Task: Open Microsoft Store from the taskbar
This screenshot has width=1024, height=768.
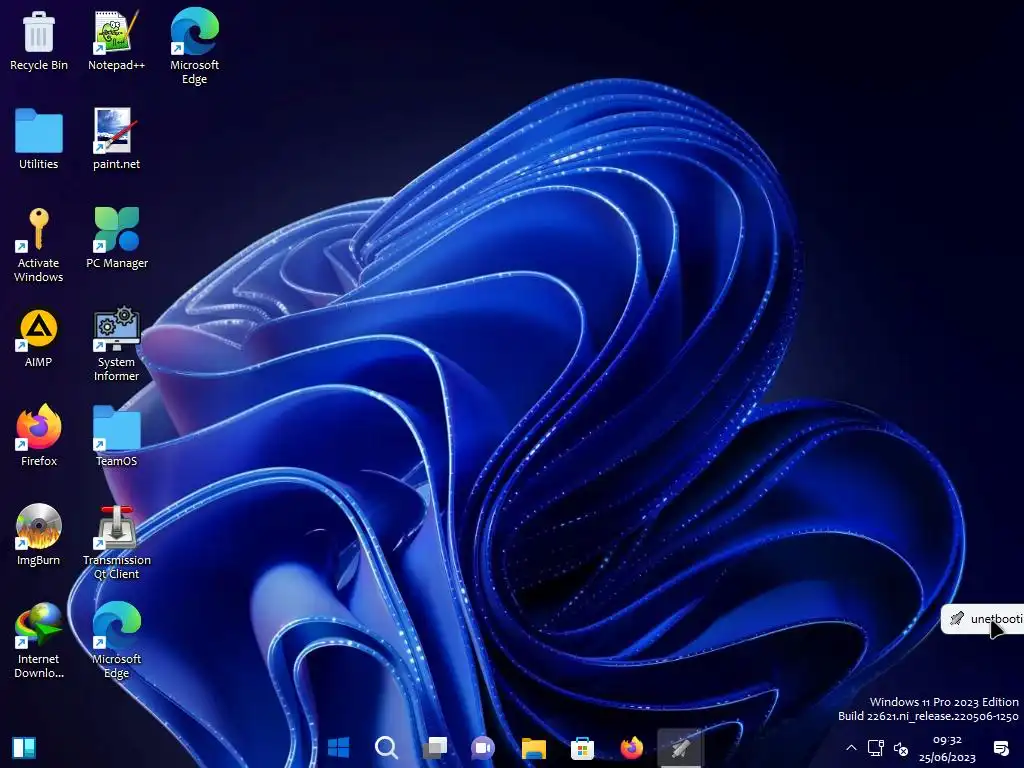Action: pos(583,748)
